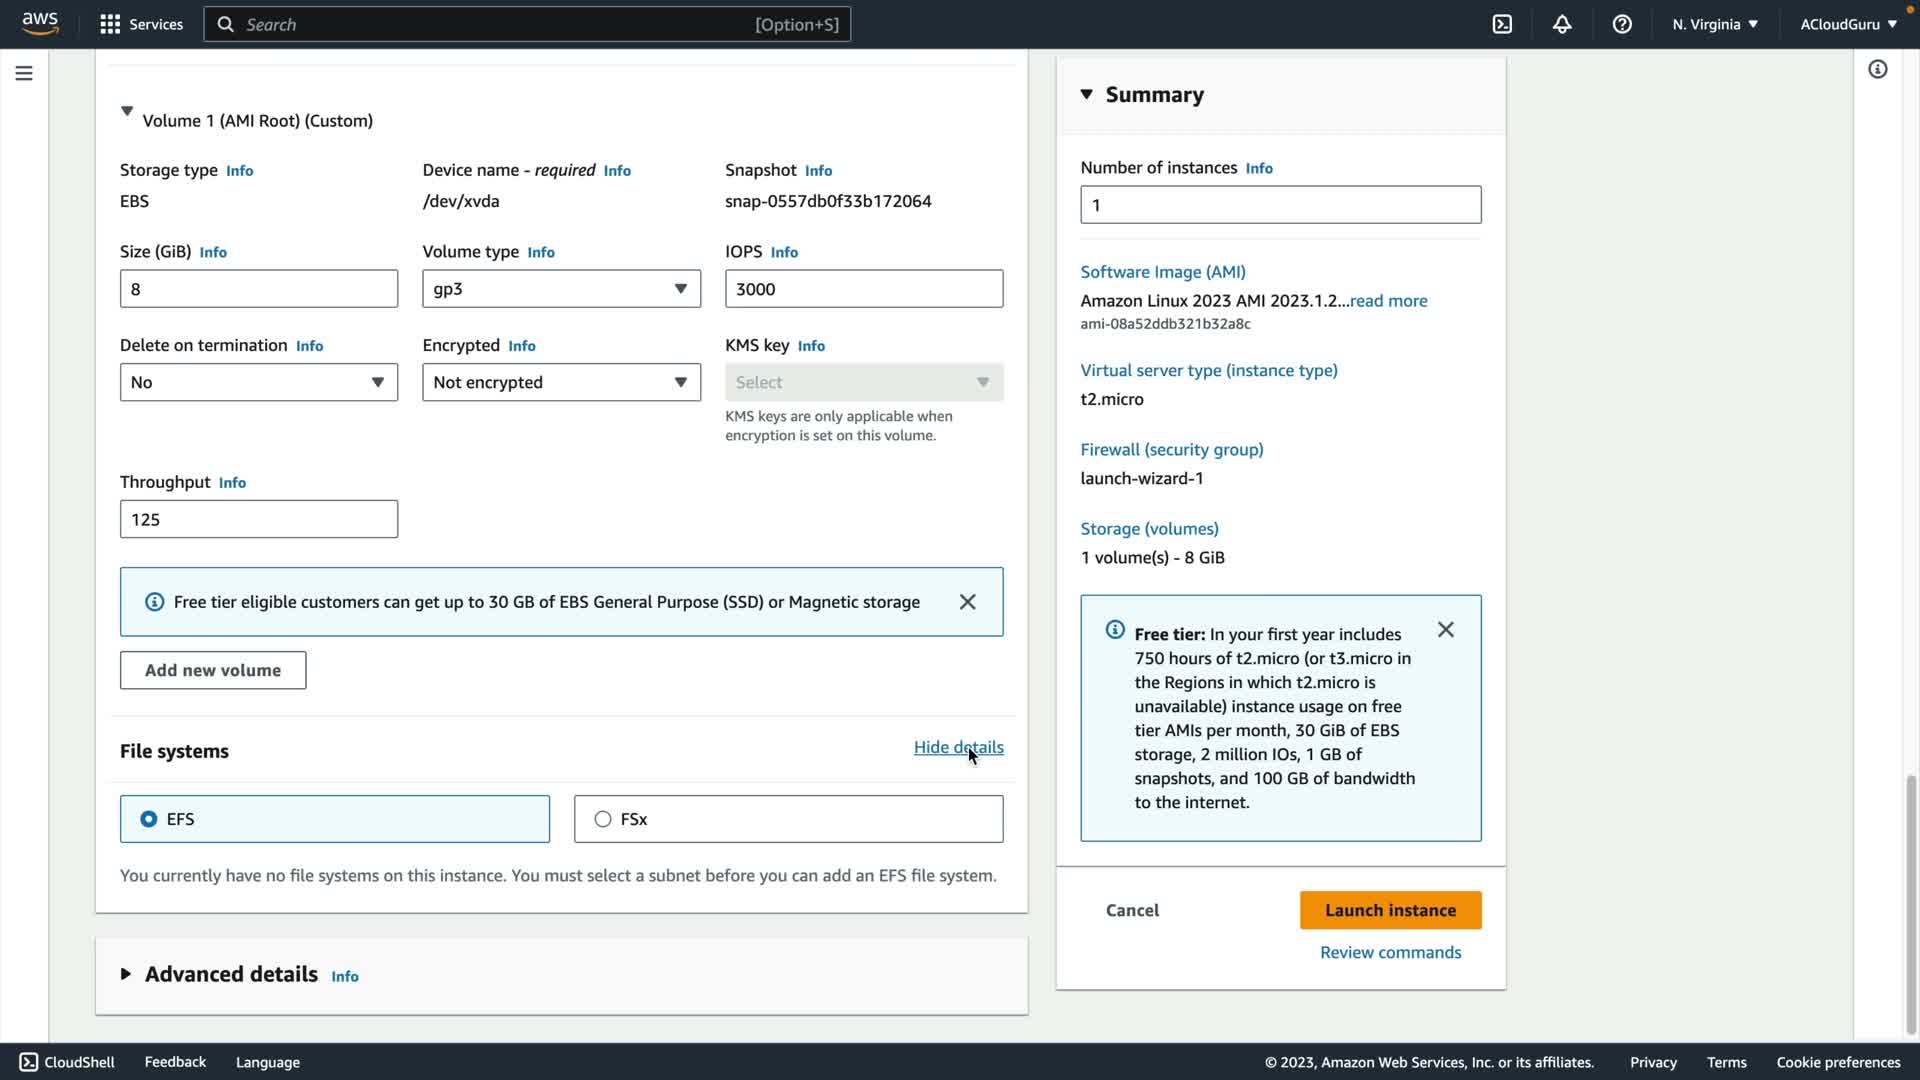Open the Volume type gp3 dropdown
The width and height of the screenshot is (1920, 1080).
tap(561, 289)
